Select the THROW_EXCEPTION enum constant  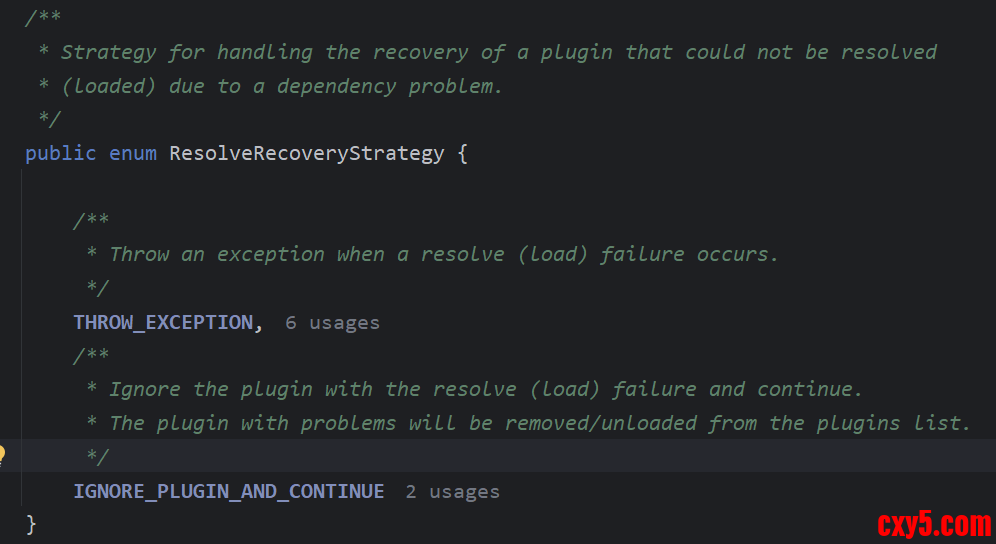[x=163, y=322]
